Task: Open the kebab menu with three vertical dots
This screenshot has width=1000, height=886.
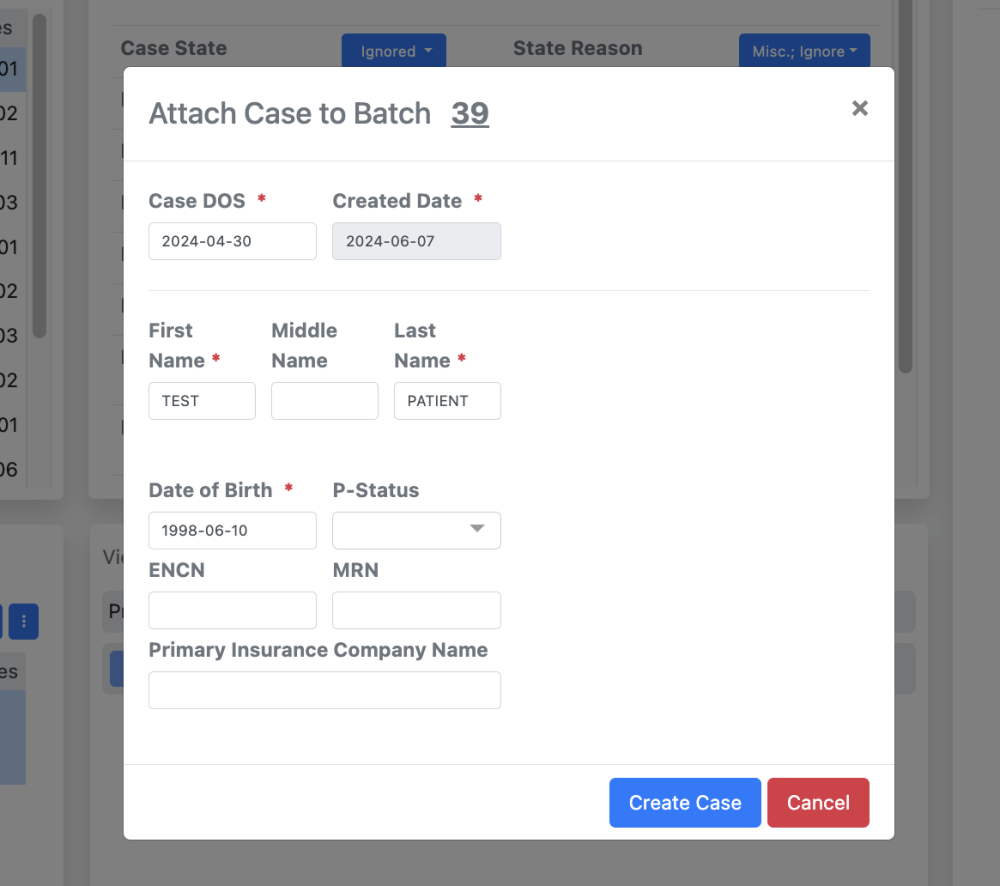Action: point(23,621)
